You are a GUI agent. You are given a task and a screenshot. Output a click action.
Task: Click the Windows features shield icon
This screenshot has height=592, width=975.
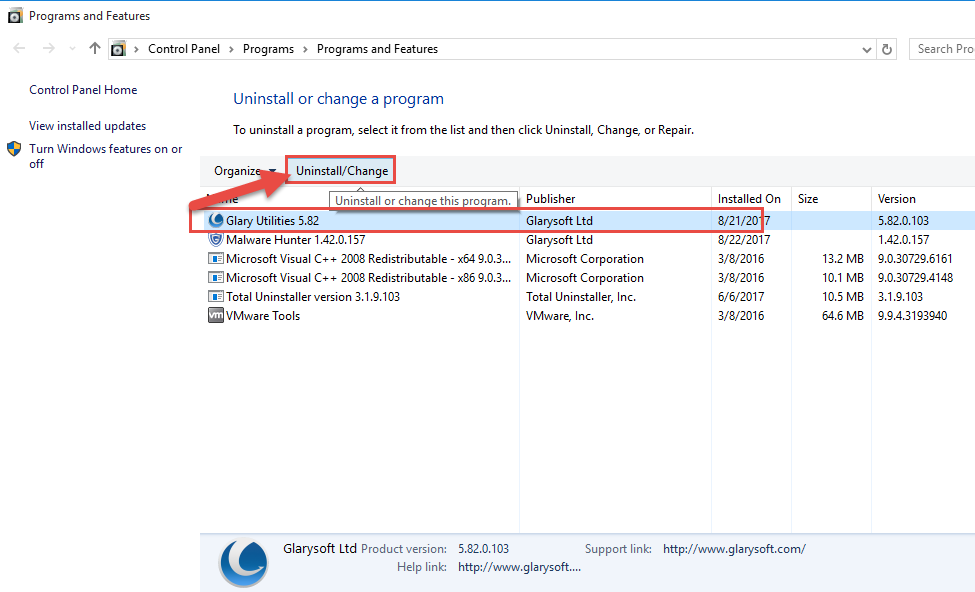[x=14, y=149]
